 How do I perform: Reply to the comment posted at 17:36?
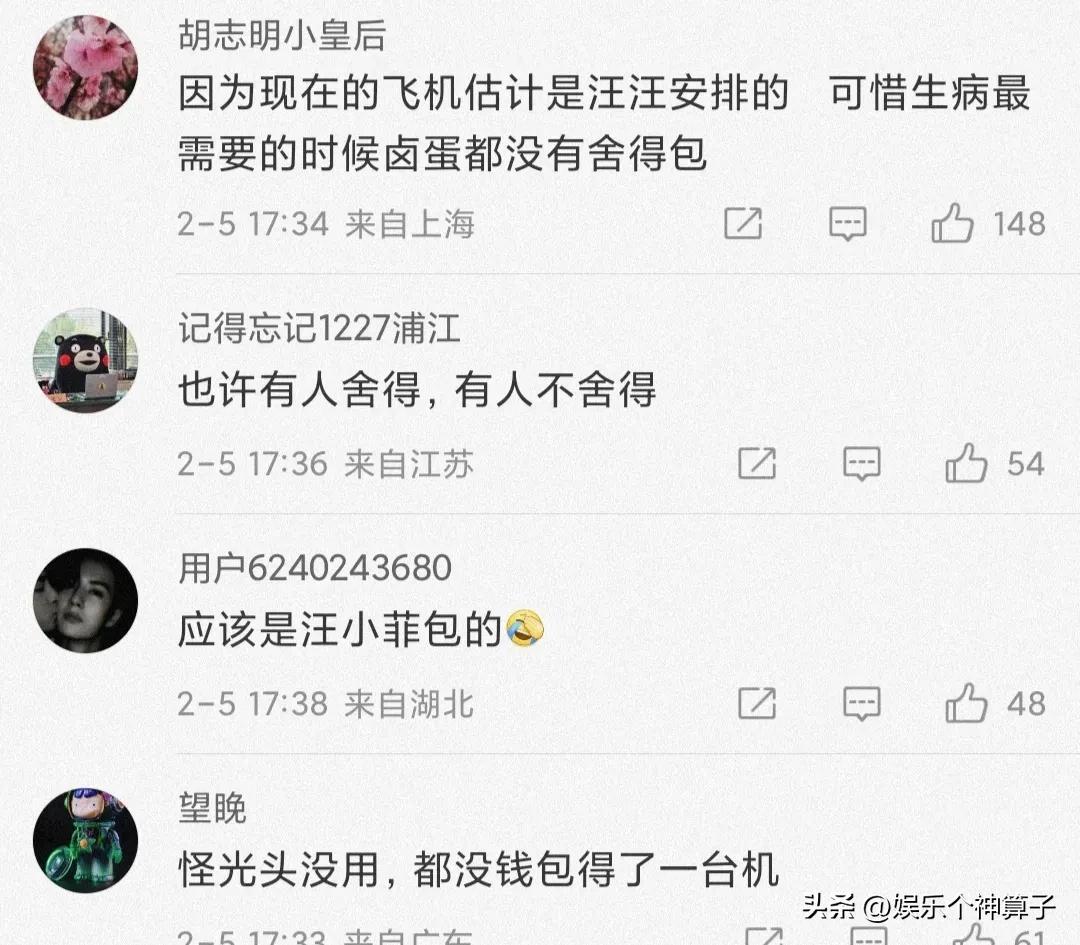click(x=862, y=463)
